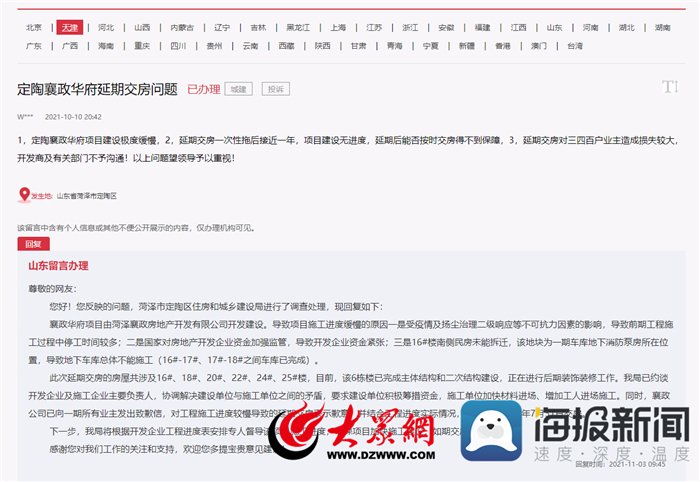Select the highlighted 天津 tab

pyautogui.click(x=70, y=28)
